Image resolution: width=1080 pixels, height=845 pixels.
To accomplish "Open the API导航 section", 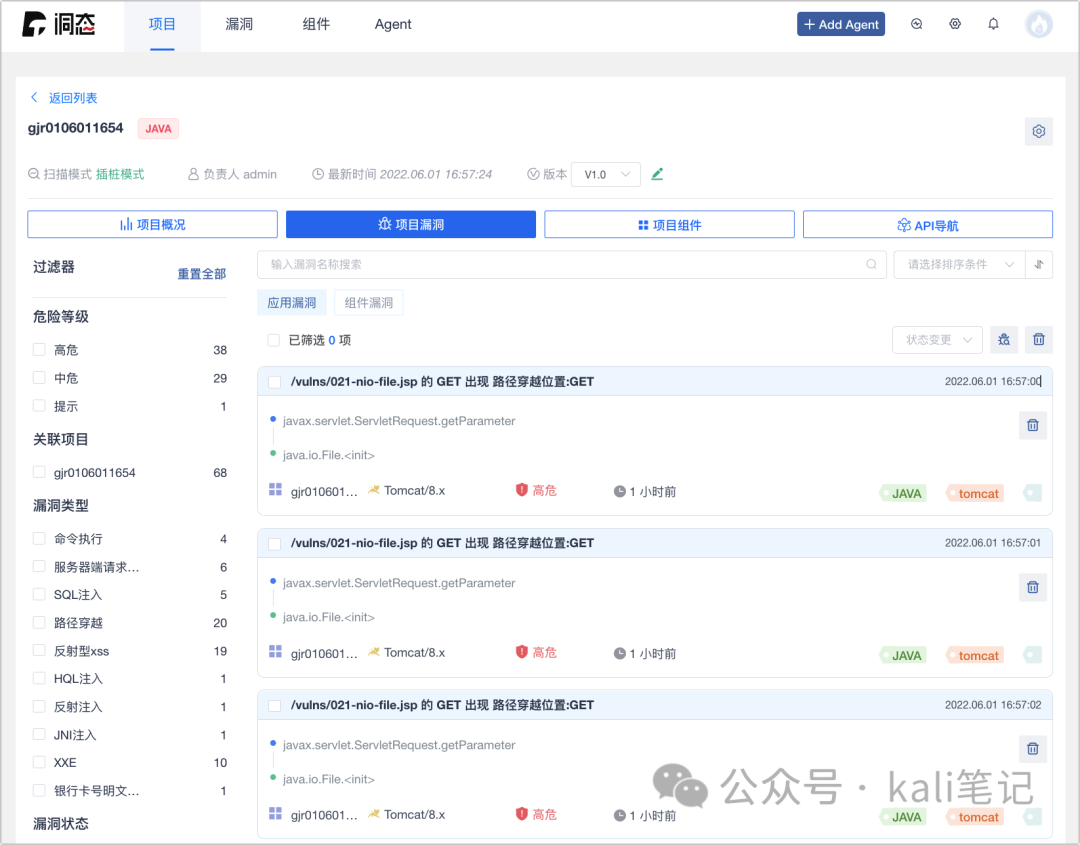I will coord(928,225).
